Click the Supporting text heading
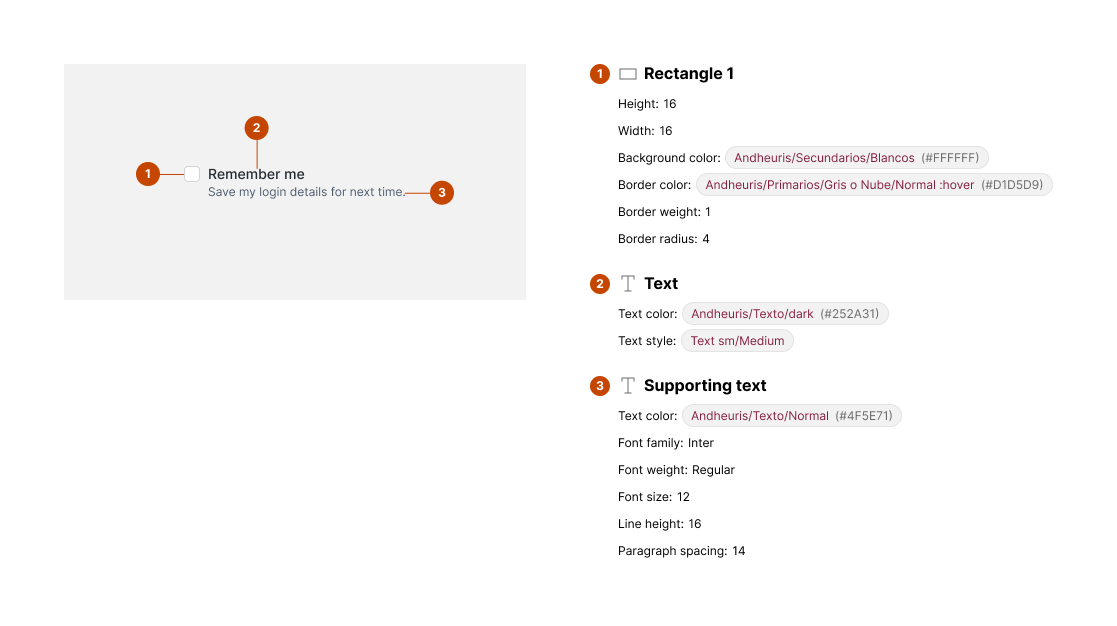 (705, 386)
